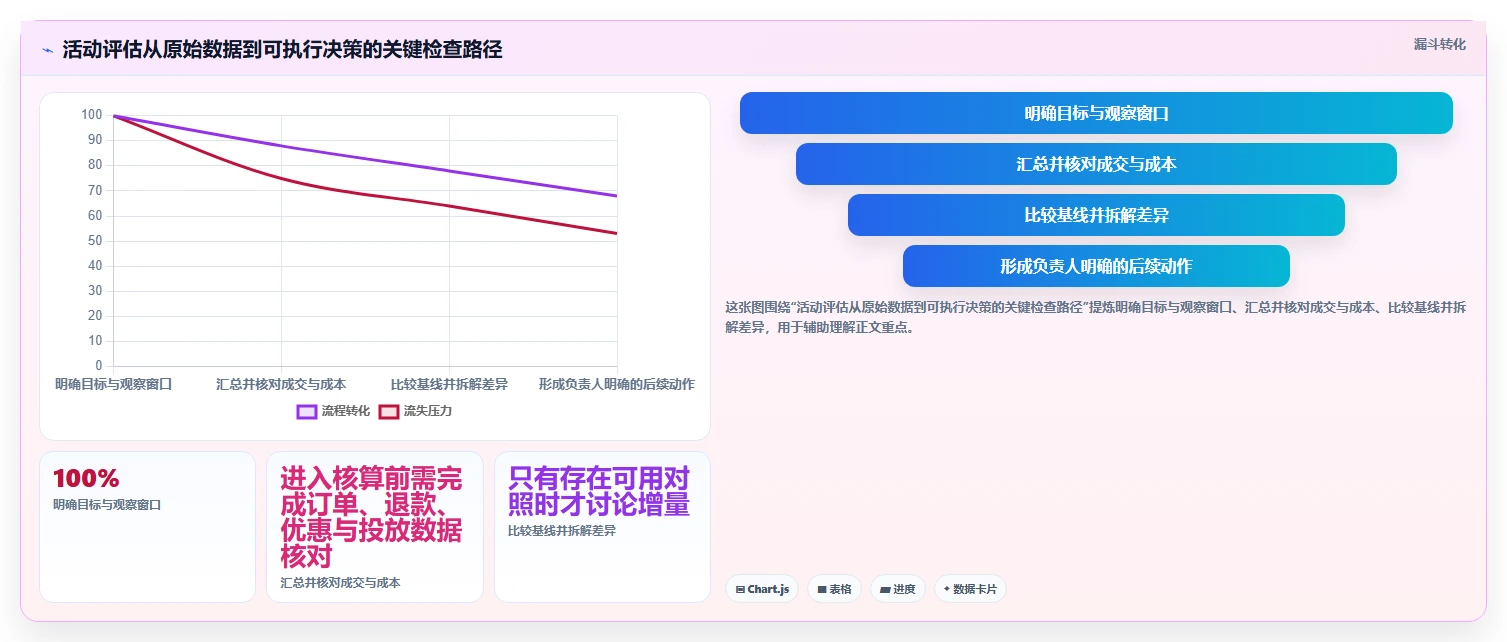Click the Chart.js tag
This screenshot has width=1507, height=642.
coord(762,589)
